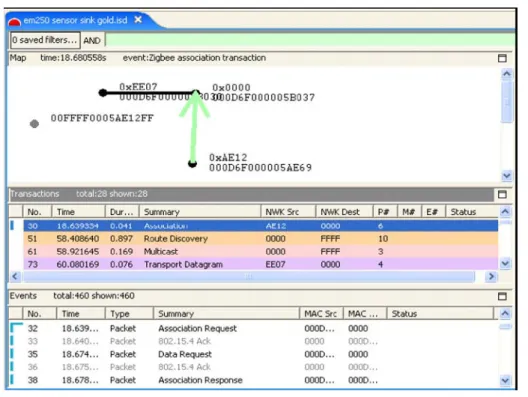Viewport: 528px width, 397px height.
Task: Sort Transactions by Status column
Action: tap(471, 212)
